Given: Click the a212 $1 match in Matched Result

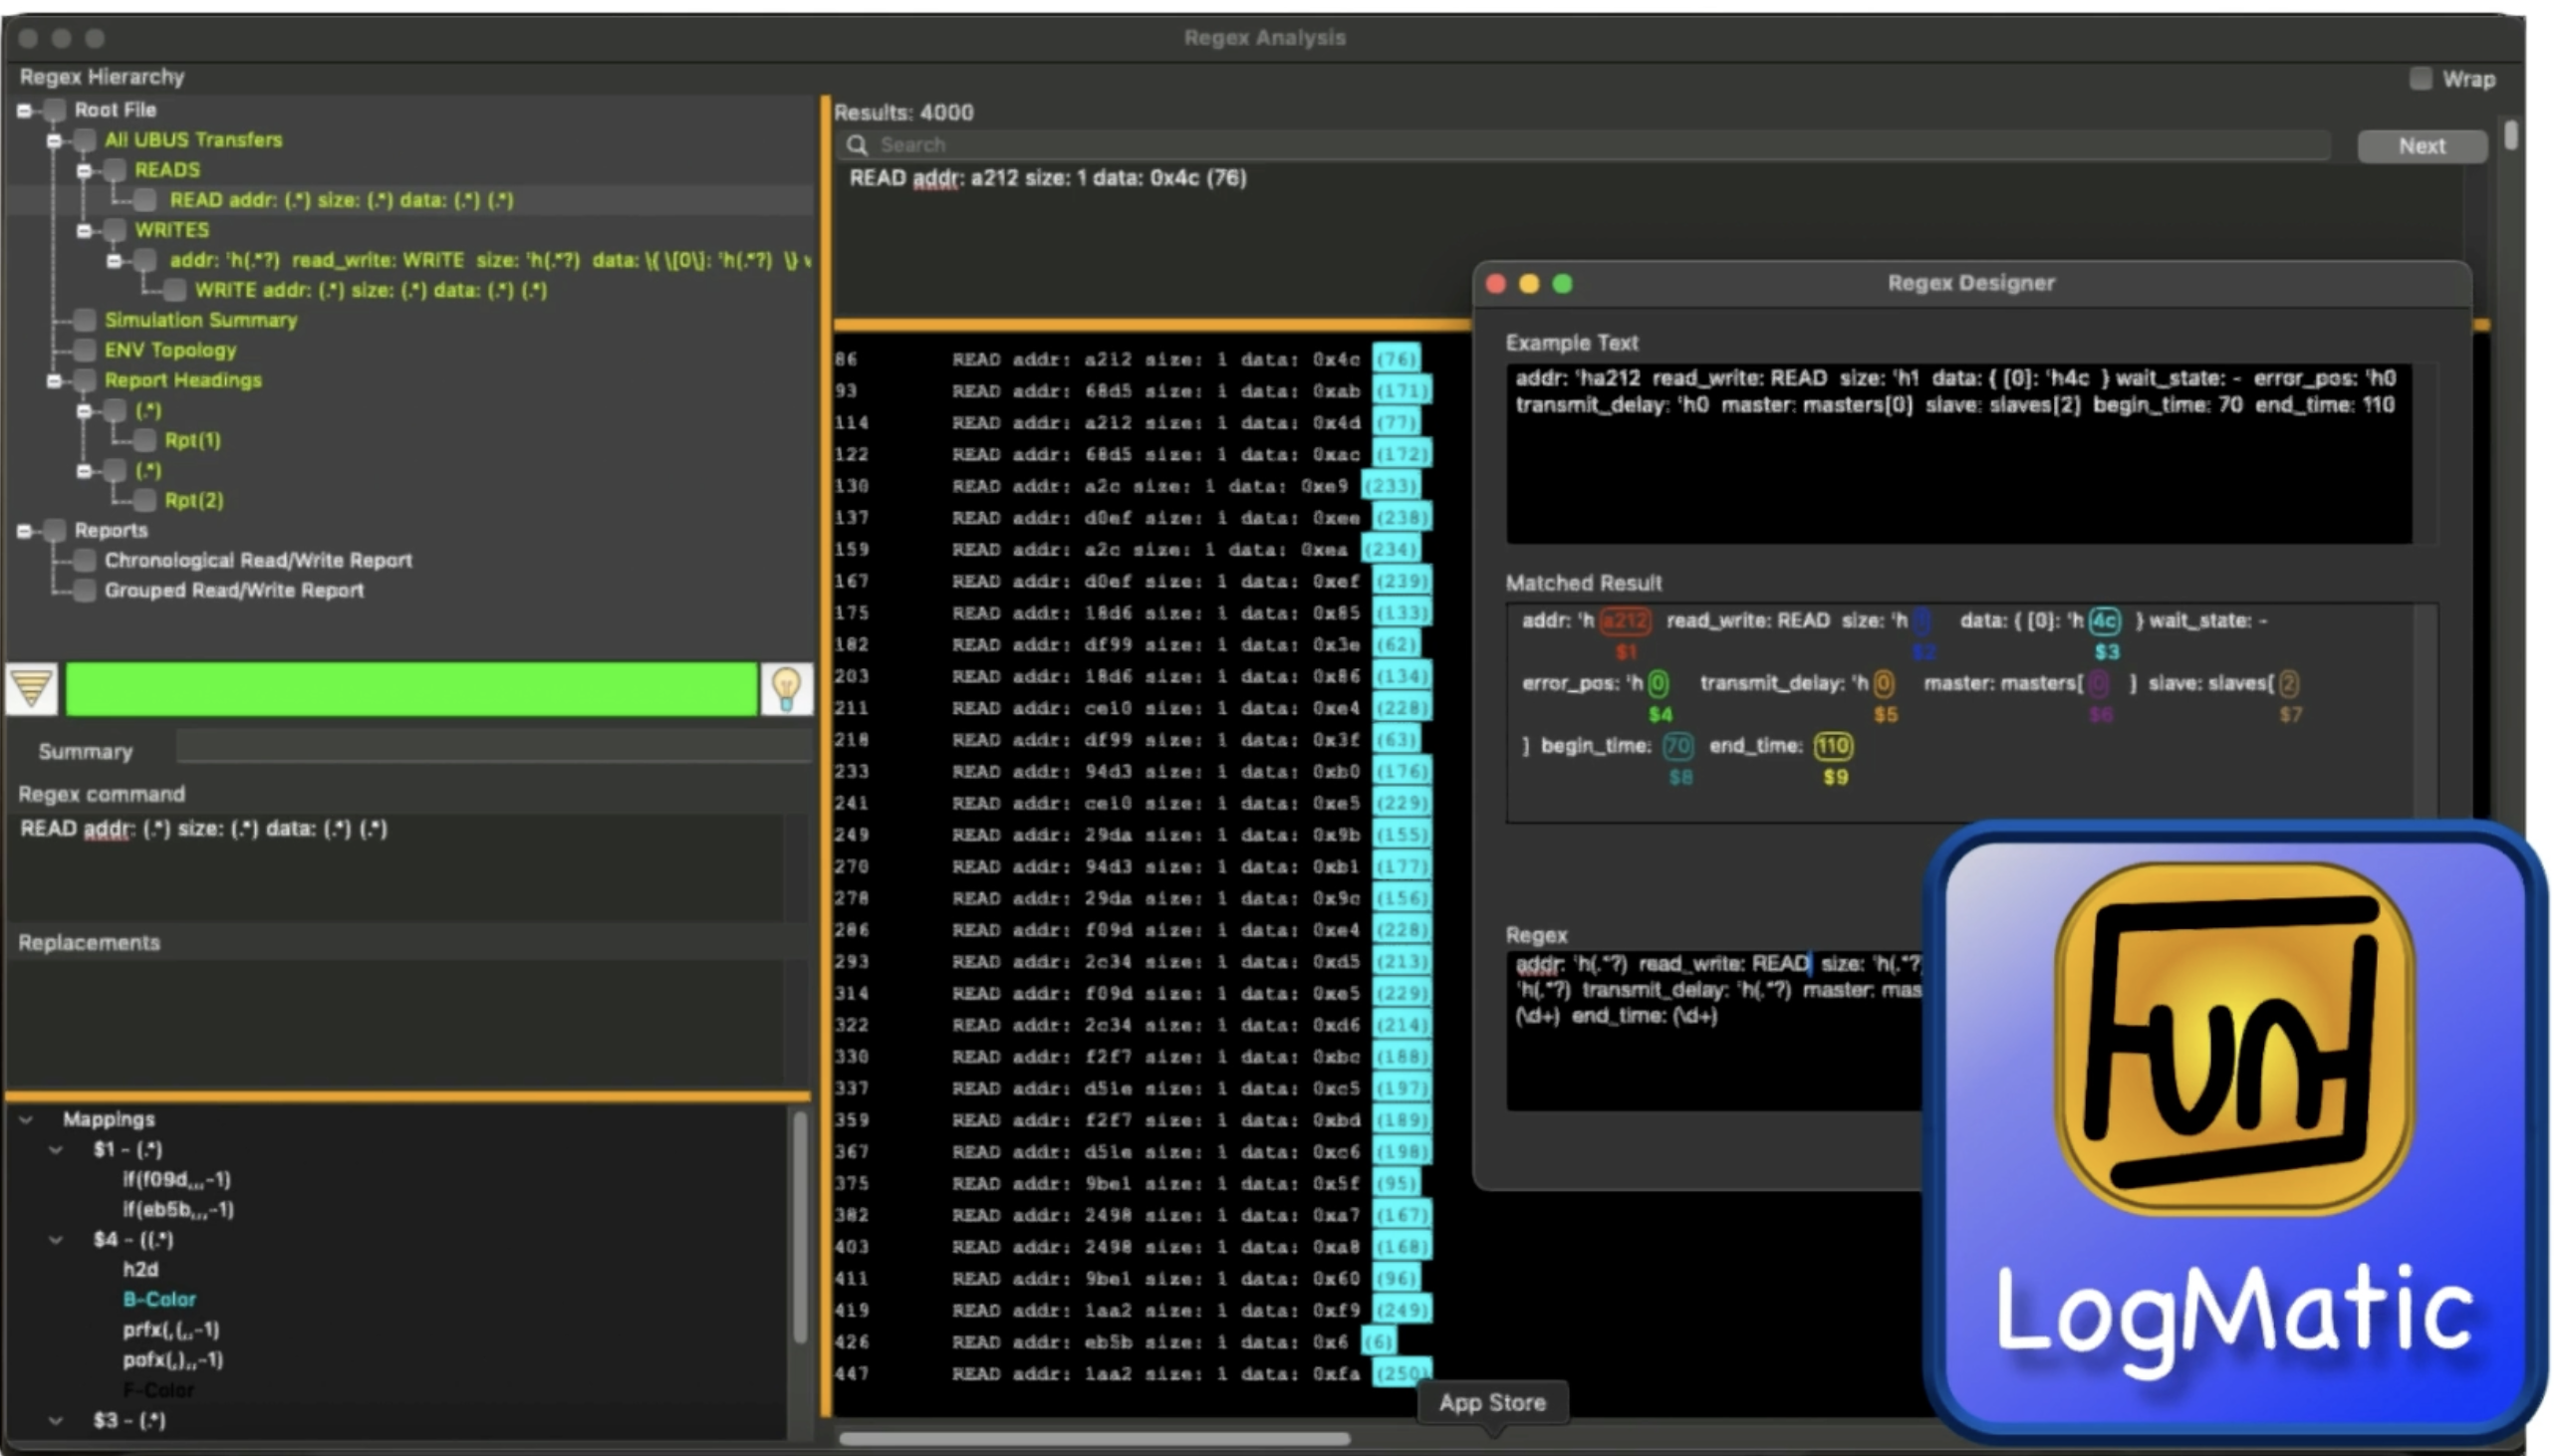Looking at the screenshot, I should [1625, 621].
